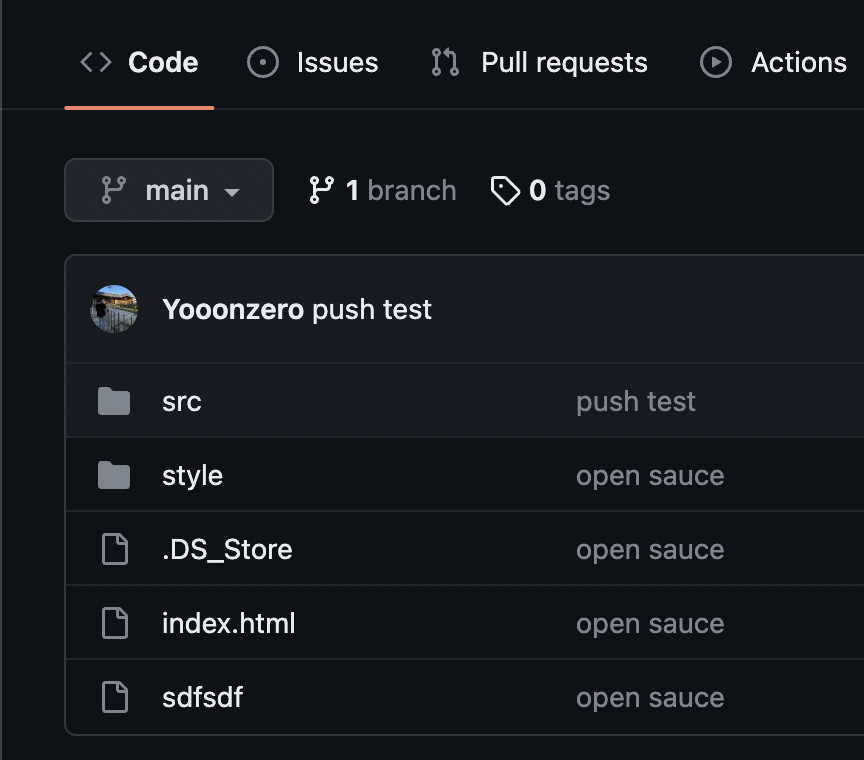This screenshot has width=864, height=760.
Task: Click the src folder icon
Action: [114, 402]
